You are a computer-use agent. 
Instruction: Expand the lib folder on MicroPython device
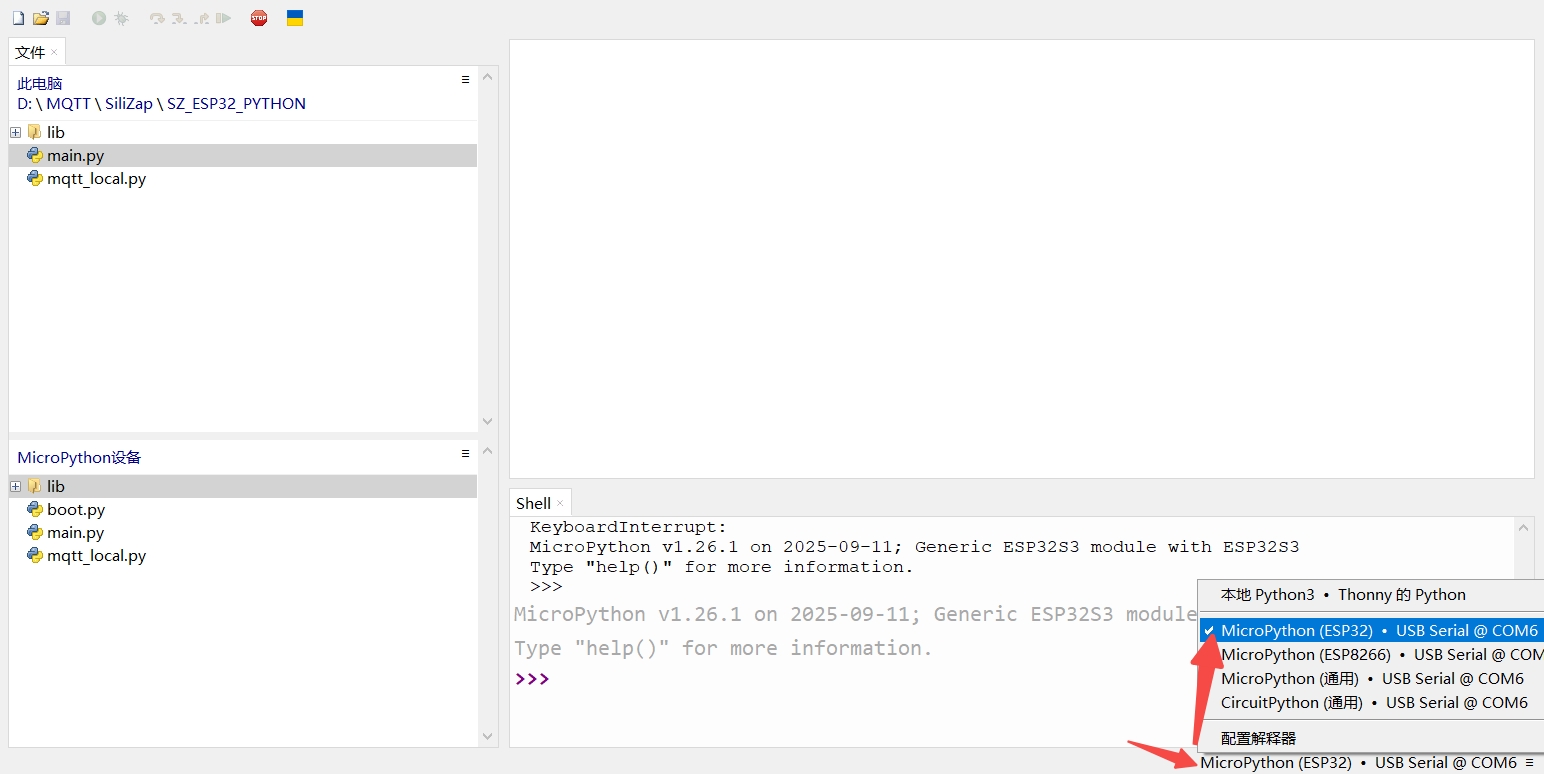point(15,486)
